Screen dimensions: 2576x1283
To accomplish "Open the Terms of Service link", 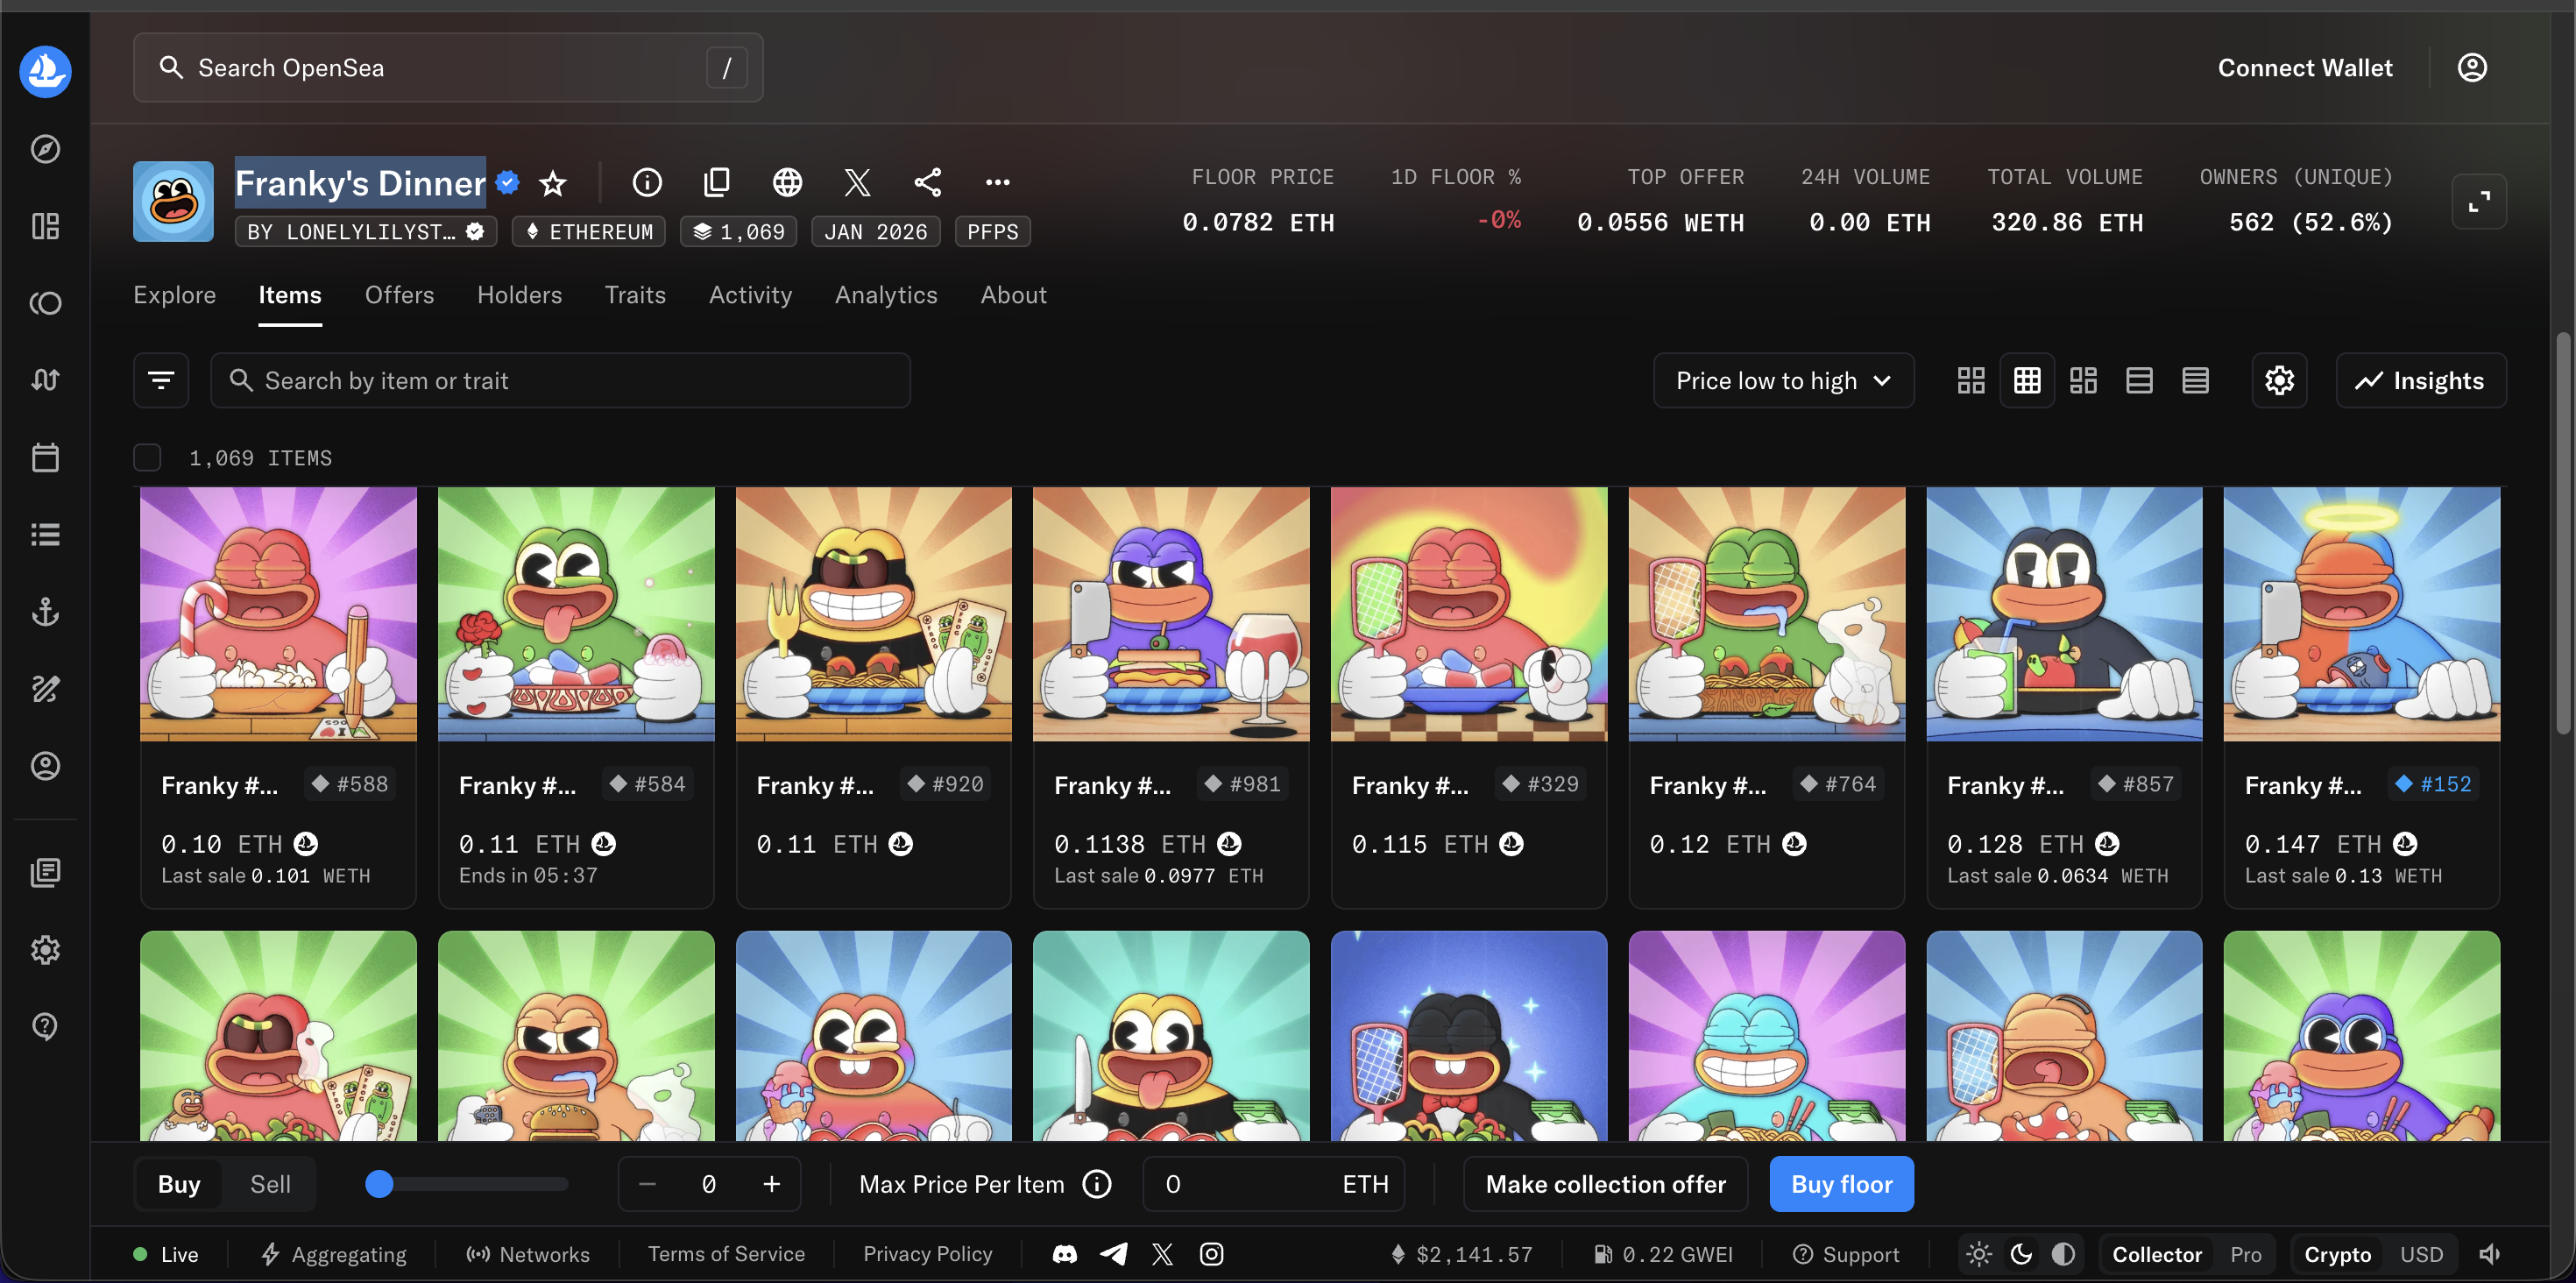I will pos(727,1254).
